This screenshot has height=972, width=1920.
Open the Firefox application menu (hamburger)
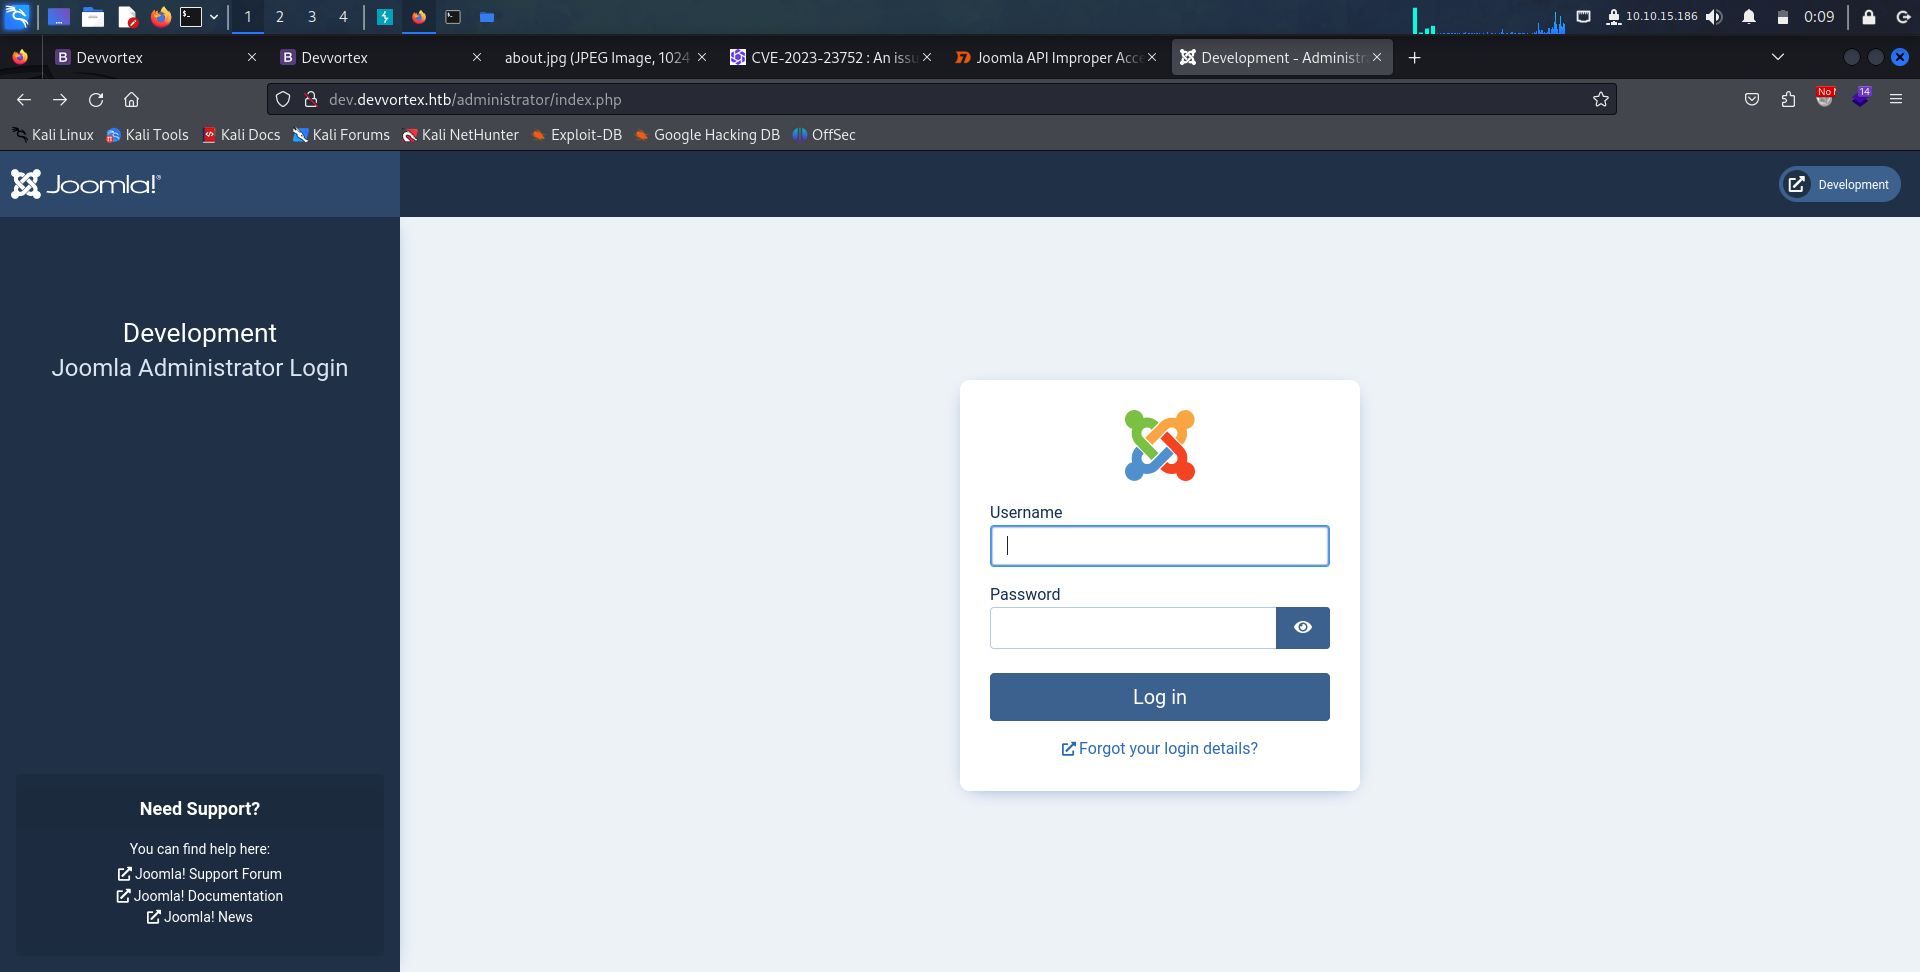[x=1896, y=99]
